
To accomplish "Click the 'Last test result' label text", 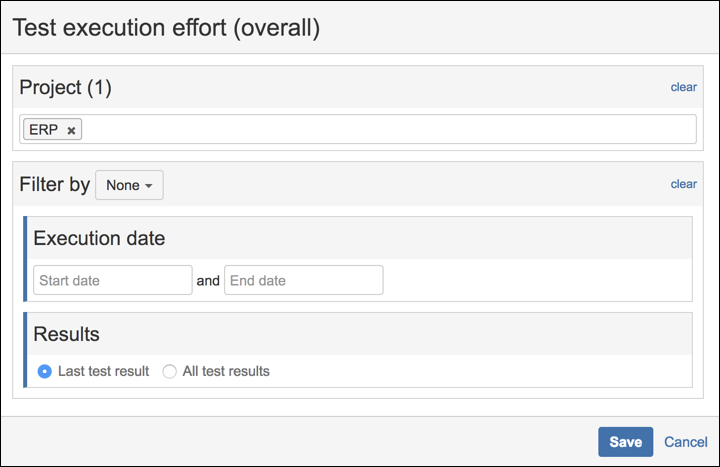I will coord(103,371).
